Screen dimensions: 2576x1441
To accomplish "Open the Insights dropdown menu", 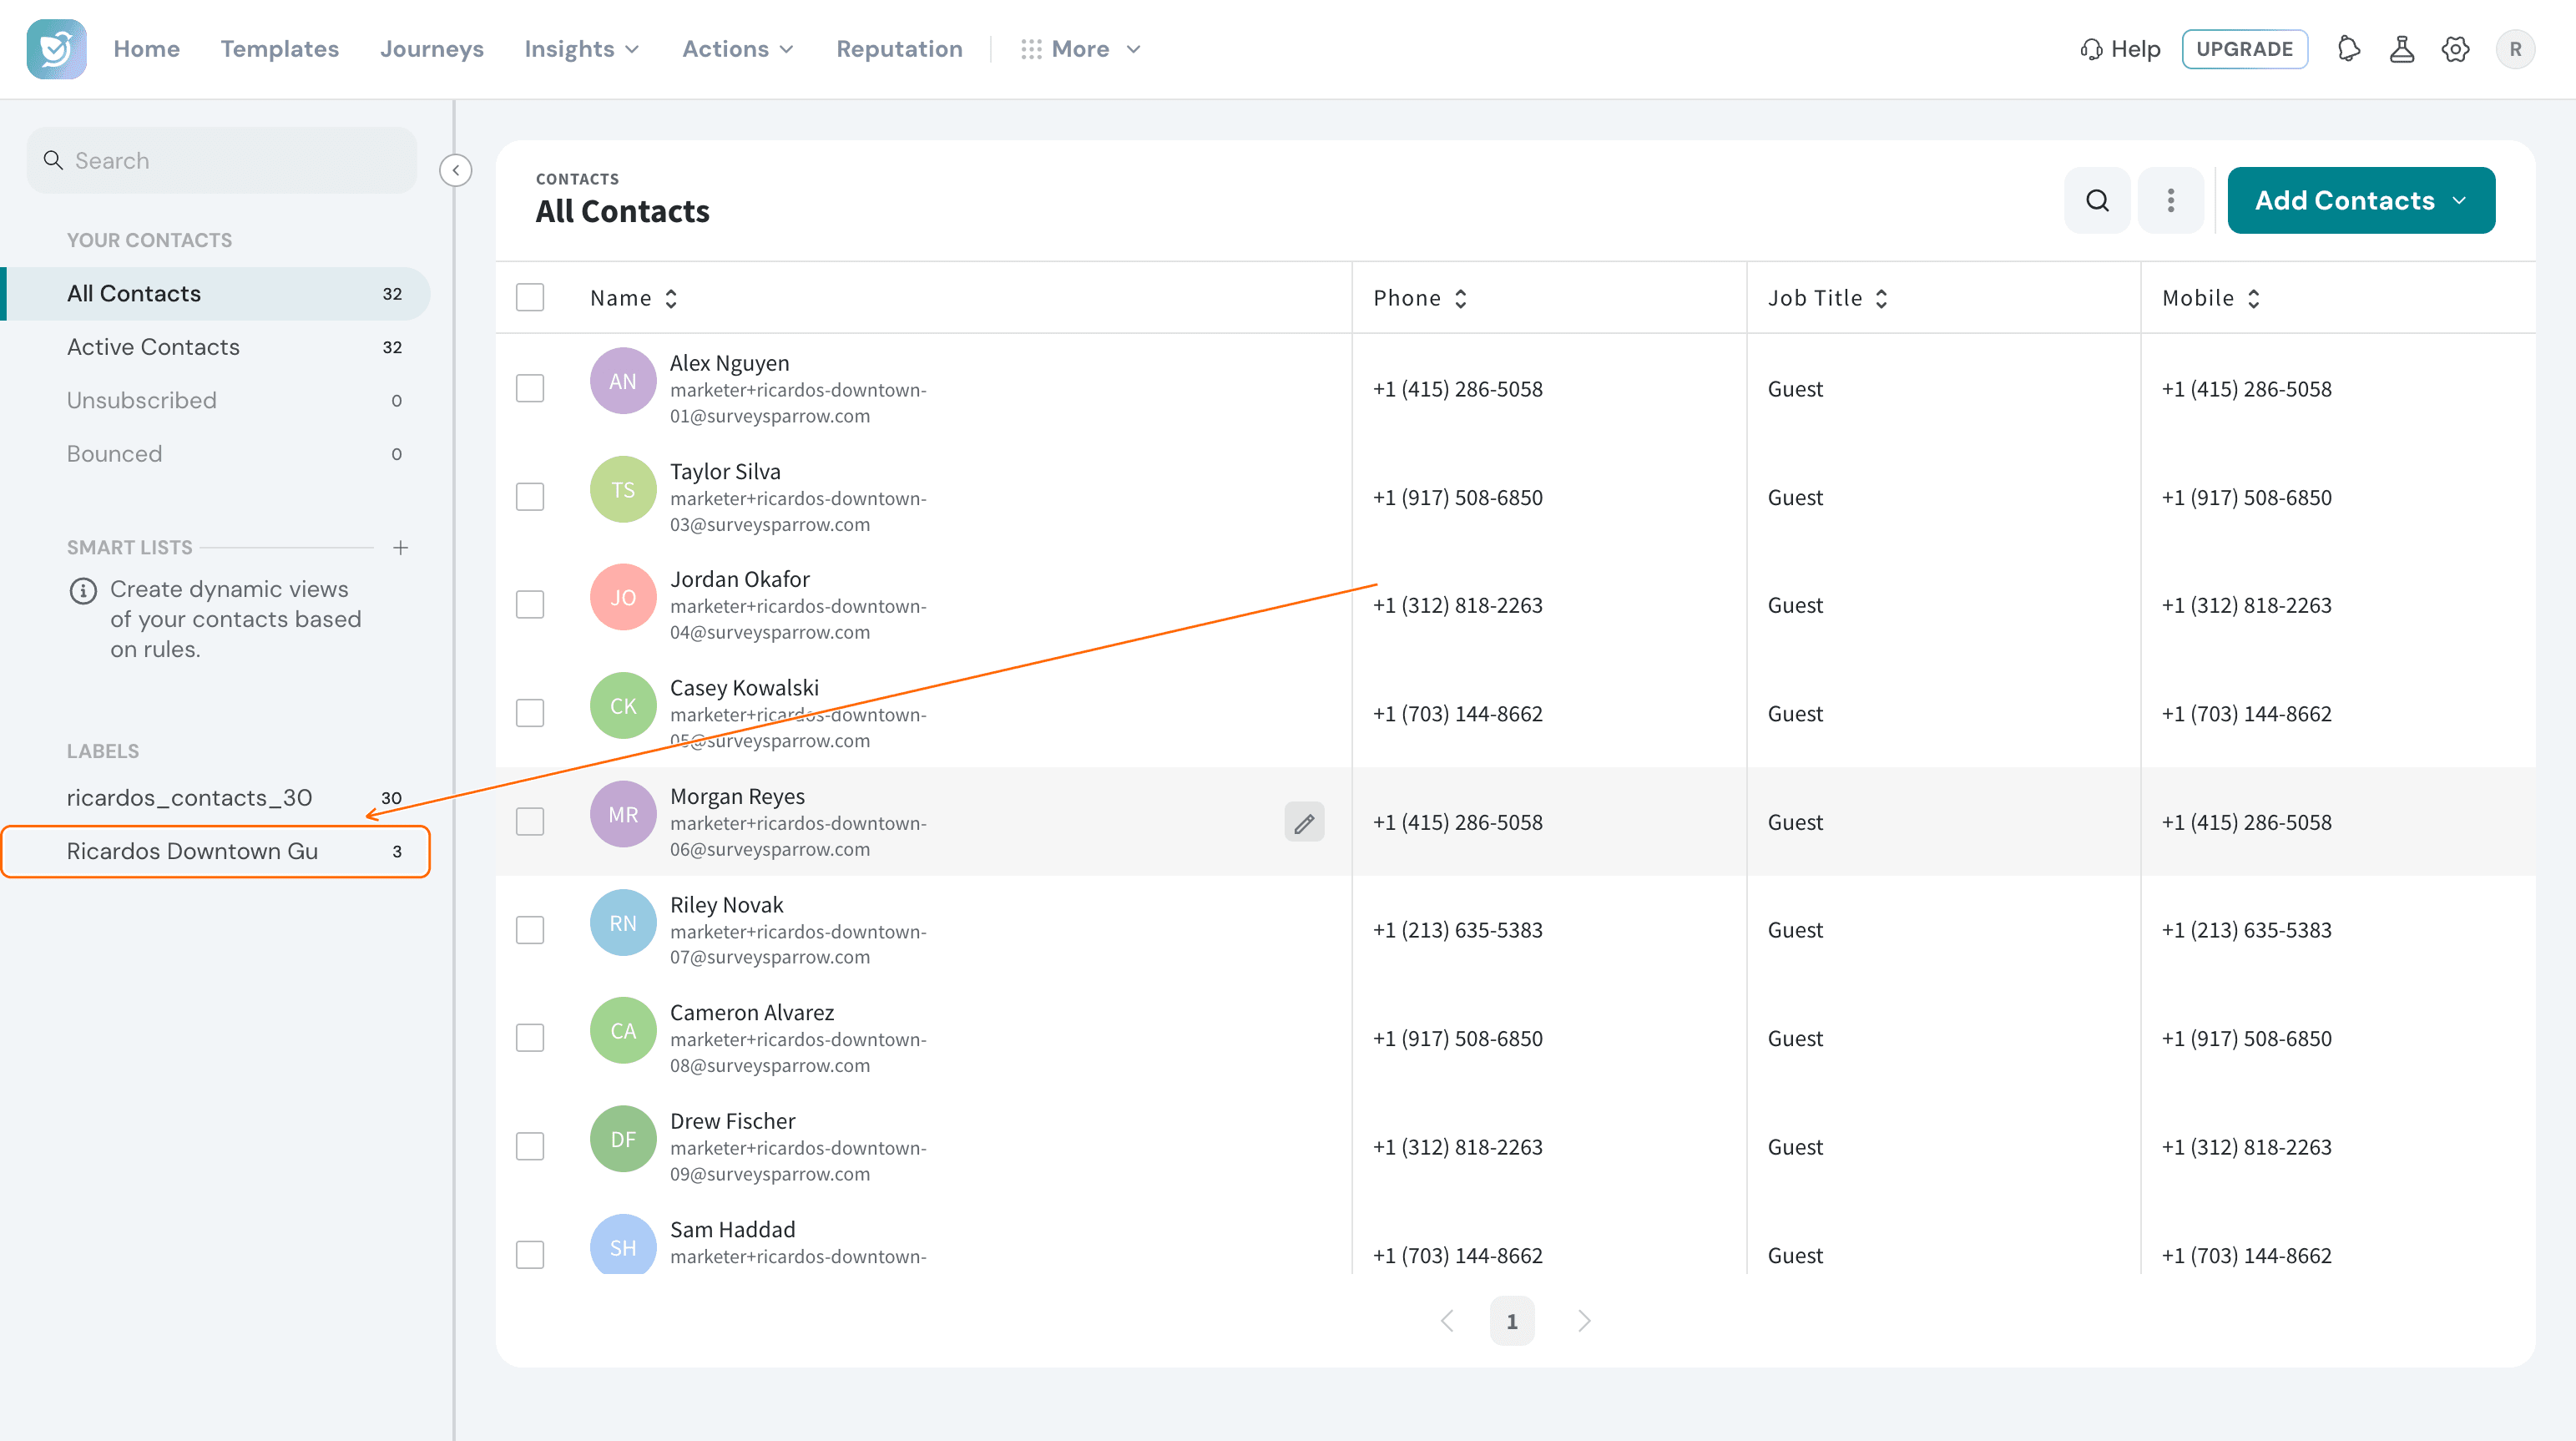I will pos(582,49).
